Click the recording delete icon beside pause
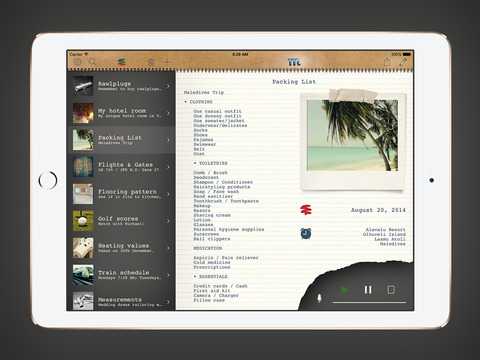This screenshot has width=480, height=360. pyautogui.click(x=391, y=290)
